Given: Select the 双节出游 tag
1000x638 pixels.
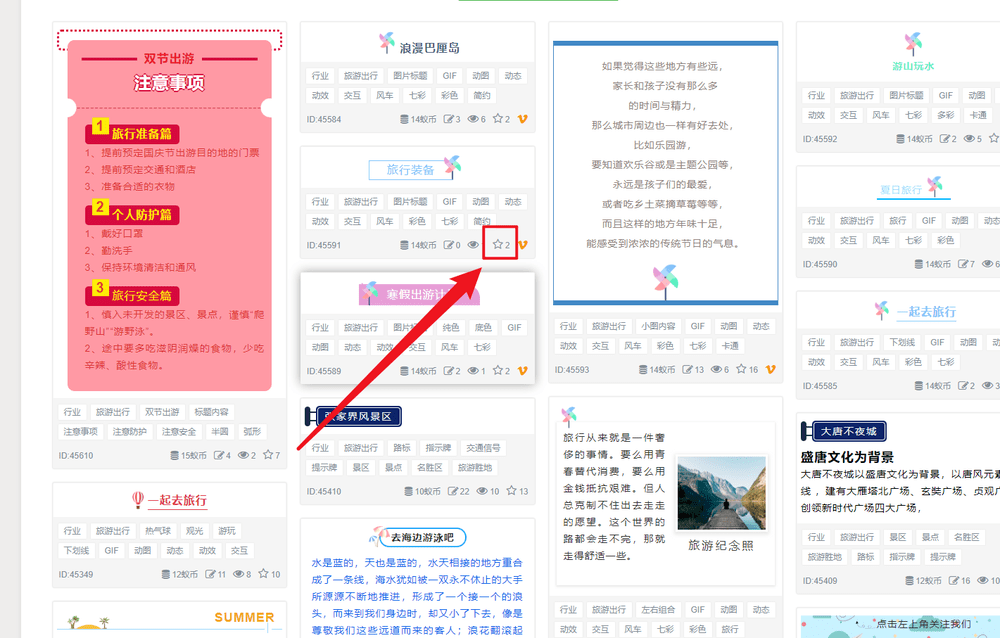Looking at the screenshot, I should click(x=162, y=412).
